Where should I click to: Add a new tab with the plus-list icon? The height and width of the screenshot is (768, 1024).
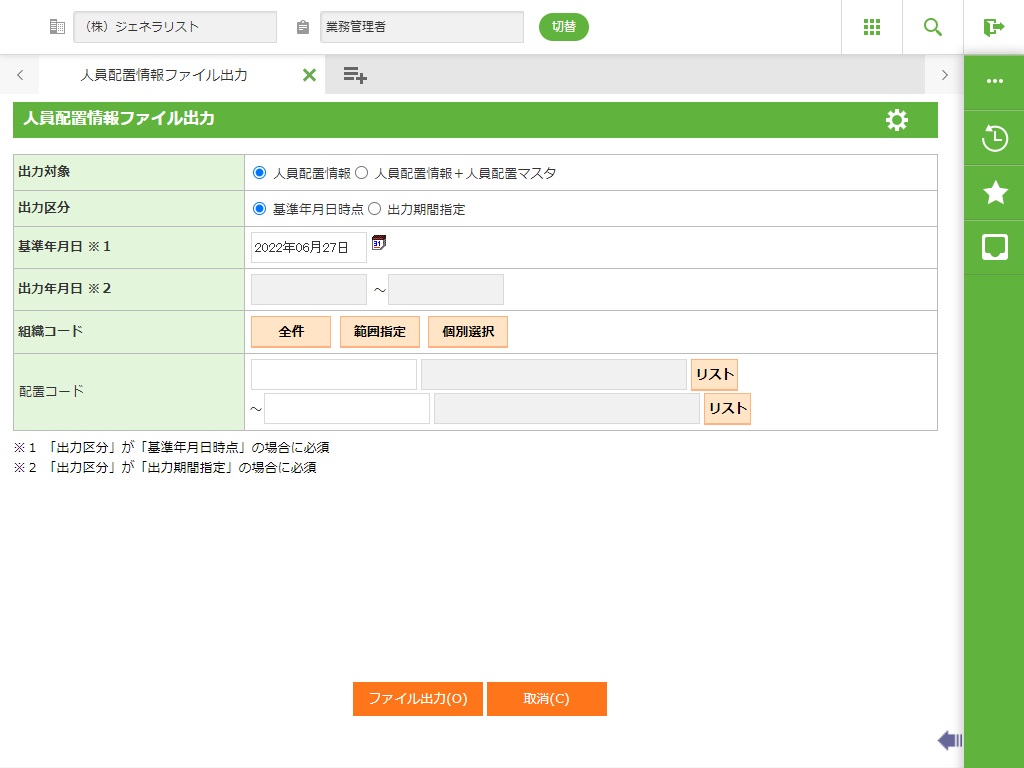pyautogui.click(x=354, y=75)
